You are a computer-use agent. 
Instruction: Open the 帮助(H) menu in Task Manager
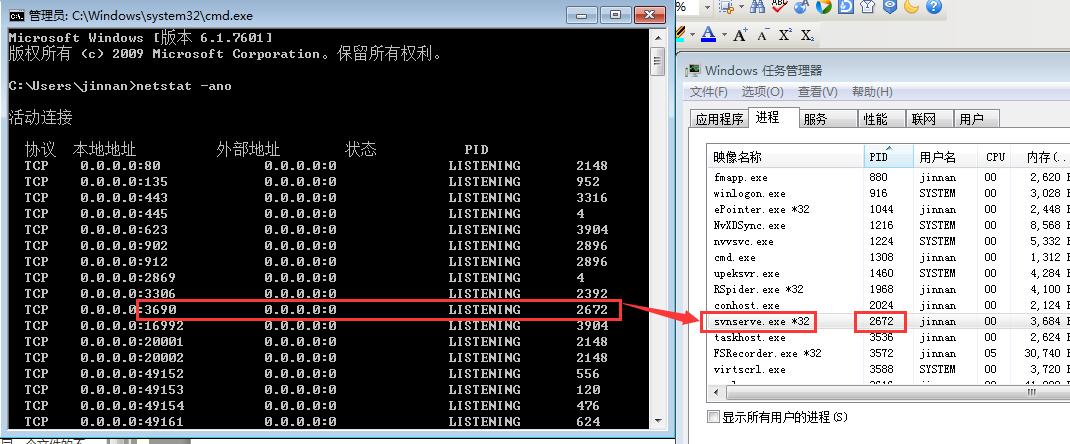coord(872,91)
